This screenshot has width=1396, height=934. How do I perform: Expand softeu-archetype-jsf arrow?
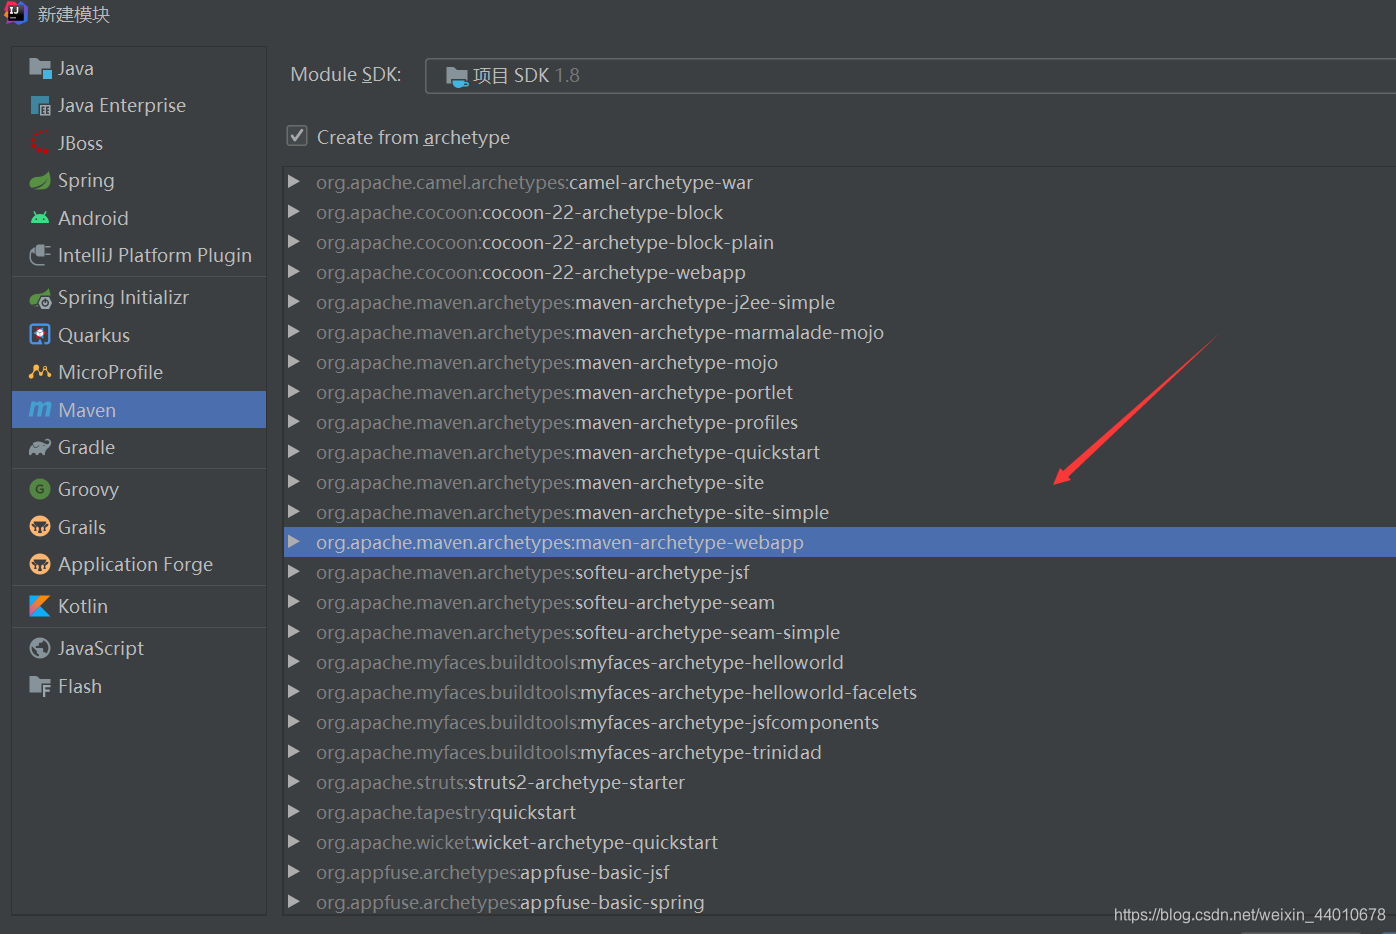(294, 572)
